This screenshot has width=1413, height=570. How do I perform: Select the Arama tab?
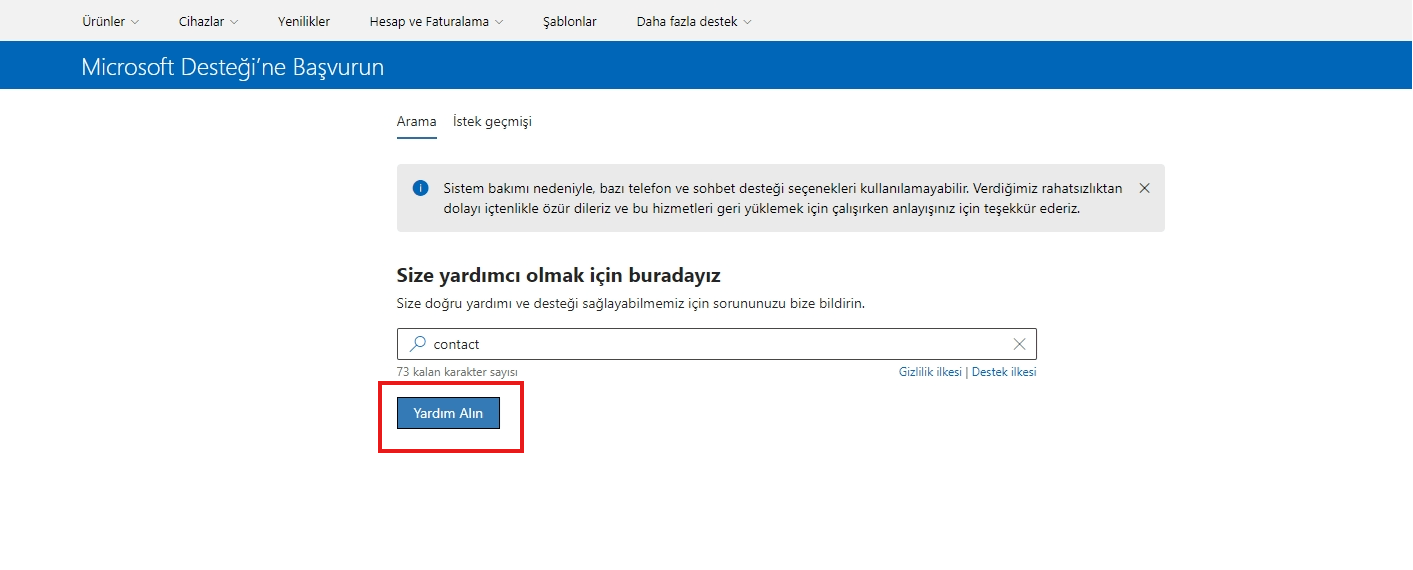[417, 122]
